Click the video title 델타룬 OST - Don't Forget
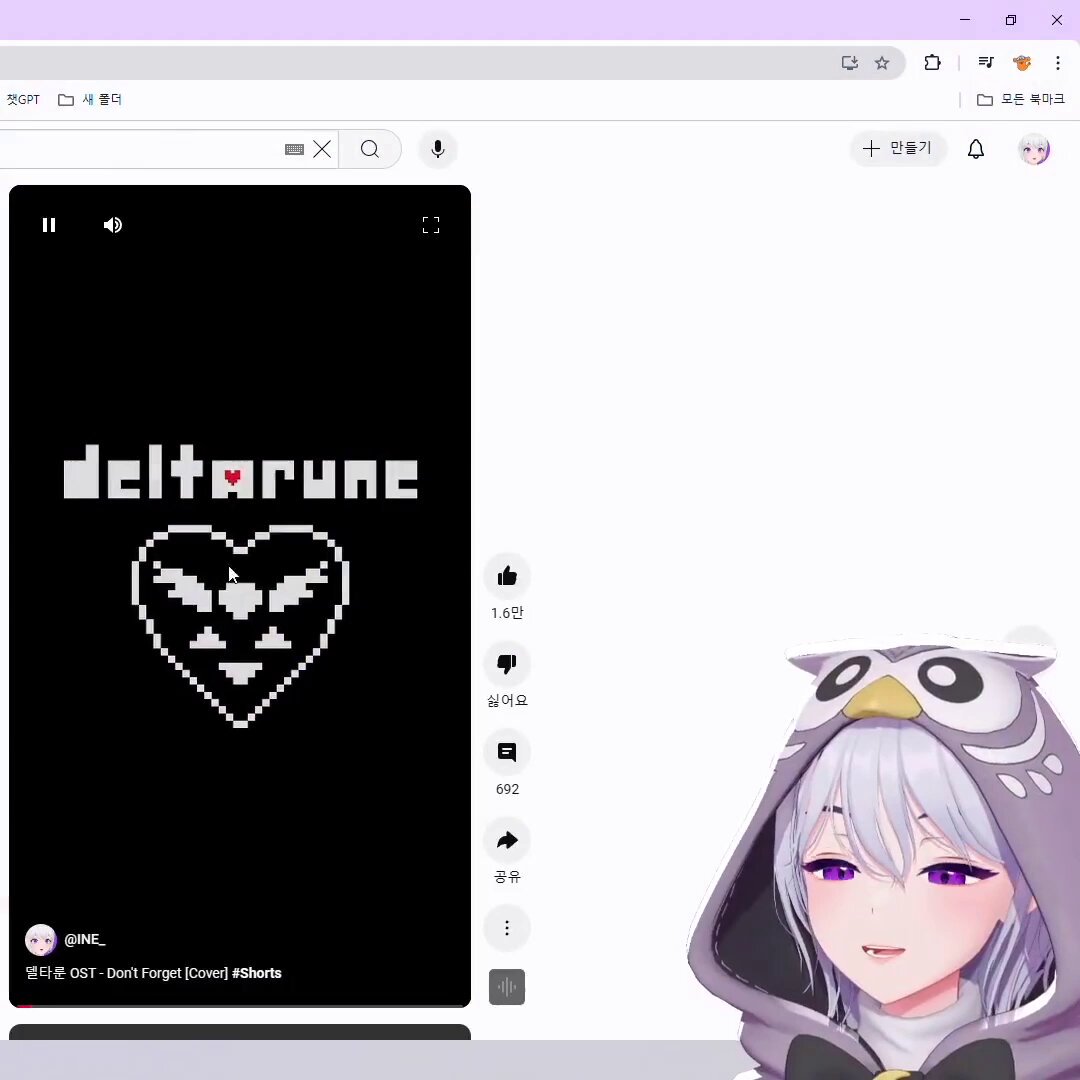 point(127,973)
